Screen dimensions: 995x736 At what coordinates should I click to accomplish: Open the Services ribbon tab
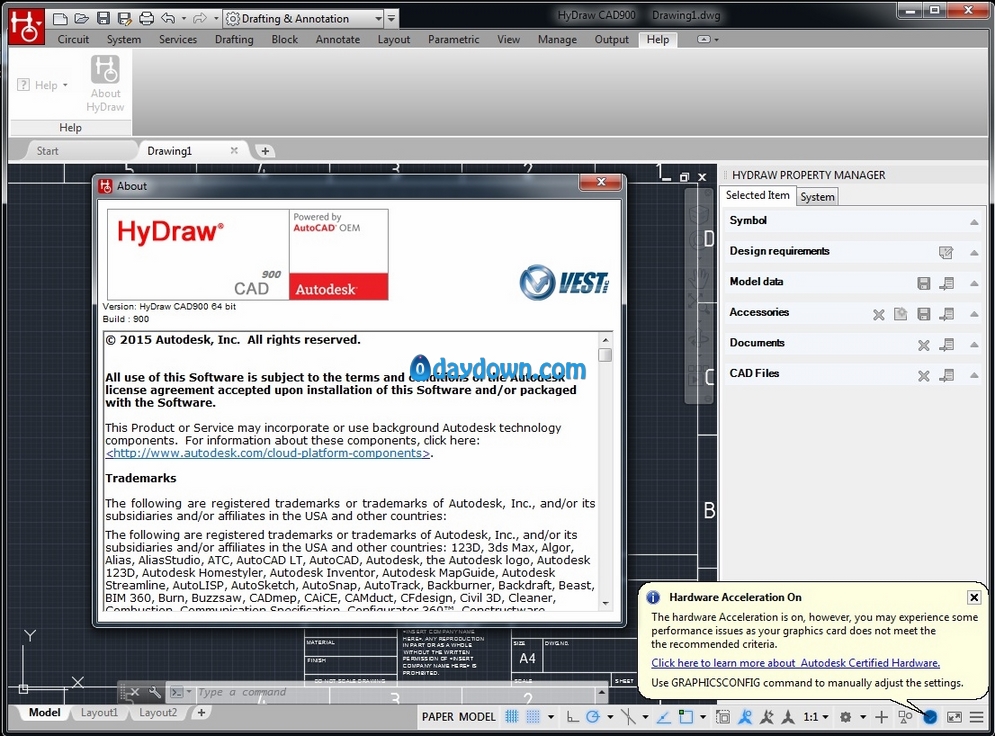178,39
